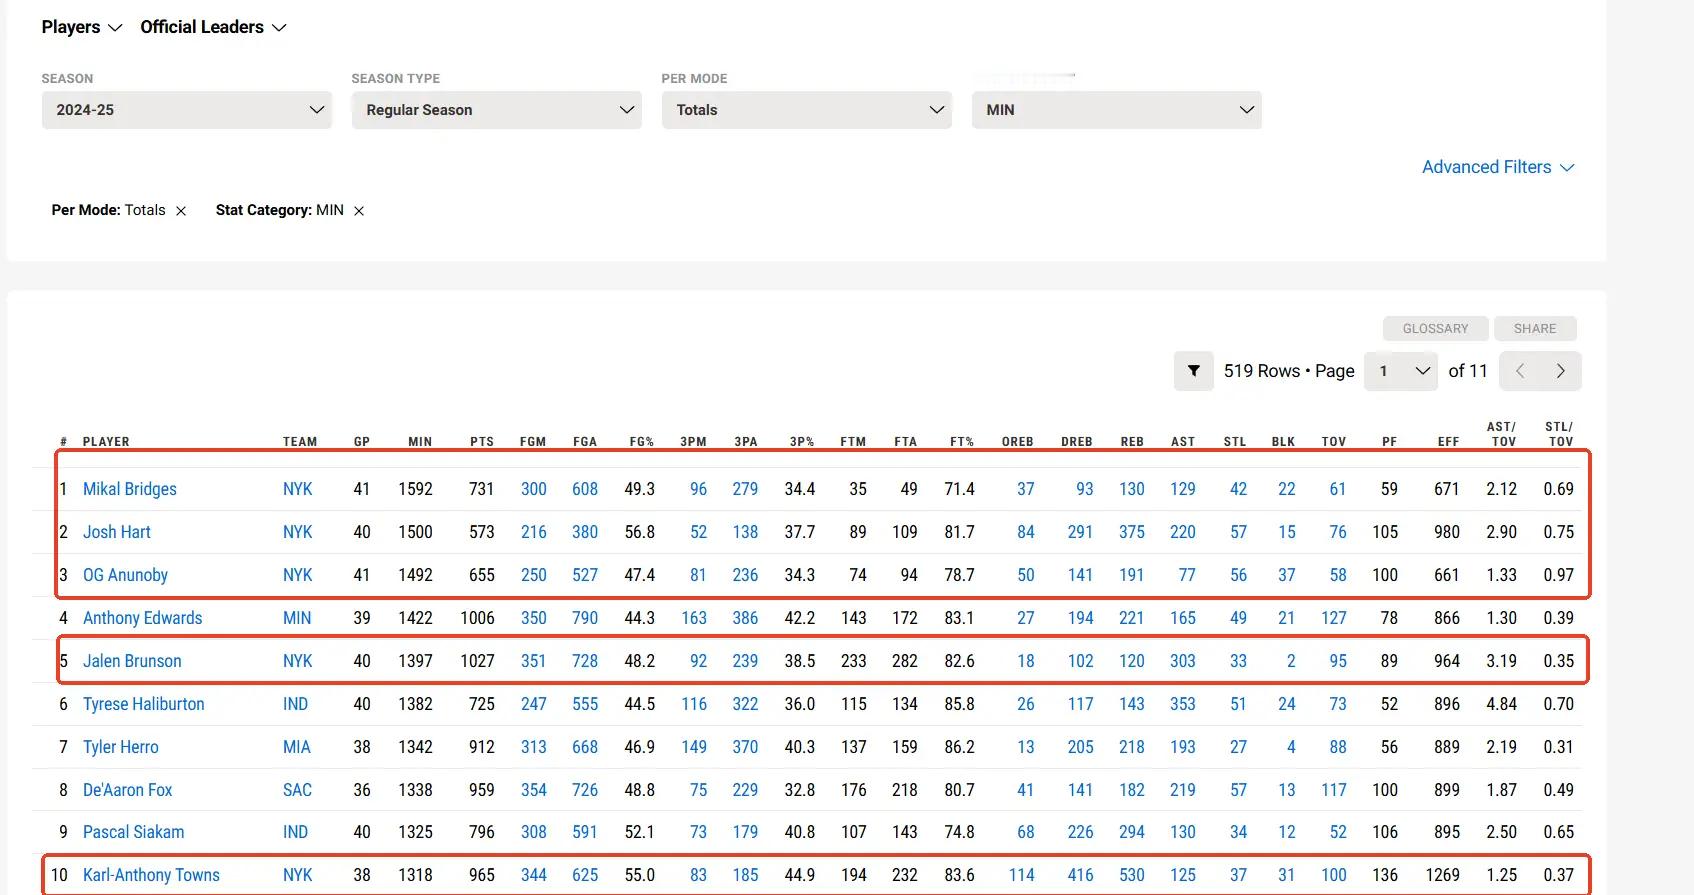Sort by the STL column header
1694x895 pixels.
coord(1235,442)
